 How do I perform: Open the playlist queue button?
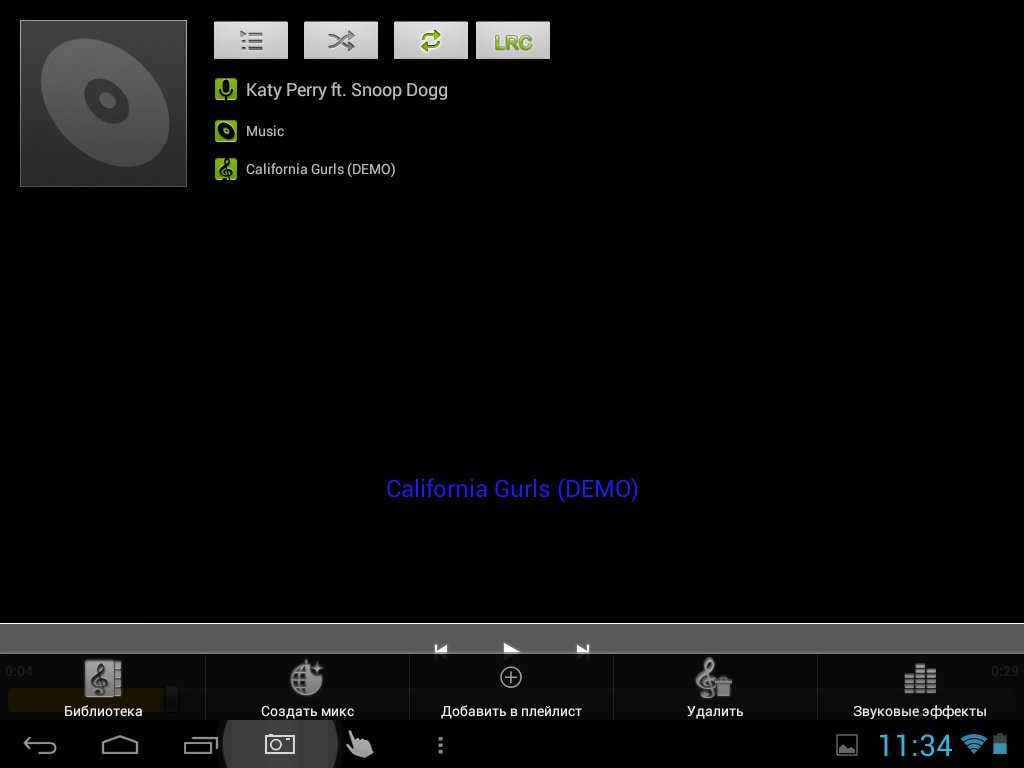click(x=251, y=41)
